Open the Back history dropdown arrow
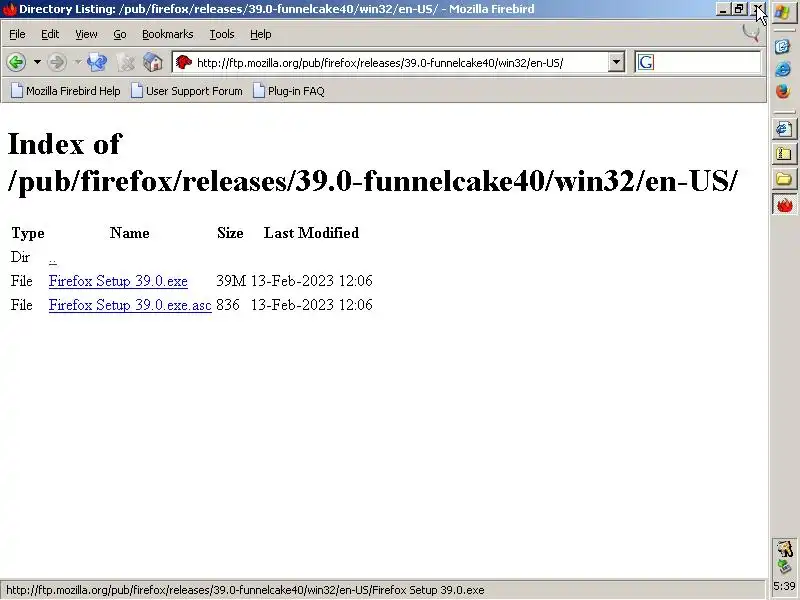The image size is (800, 600). coord(37,62)
